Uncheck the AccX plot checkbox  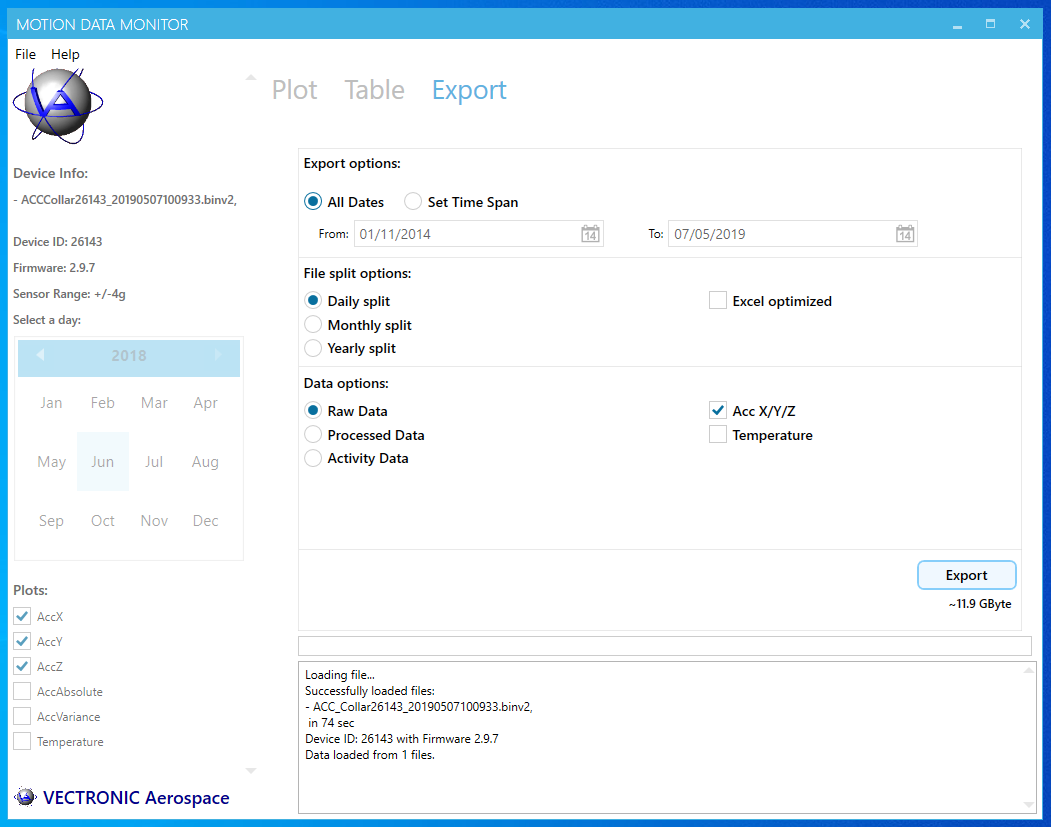(x=22, y=616)
